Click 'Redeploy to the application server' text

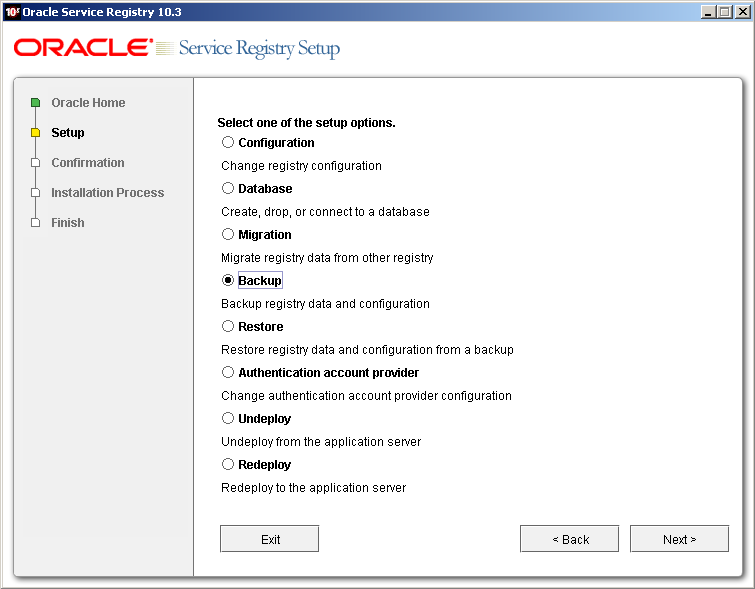point(313,488)
